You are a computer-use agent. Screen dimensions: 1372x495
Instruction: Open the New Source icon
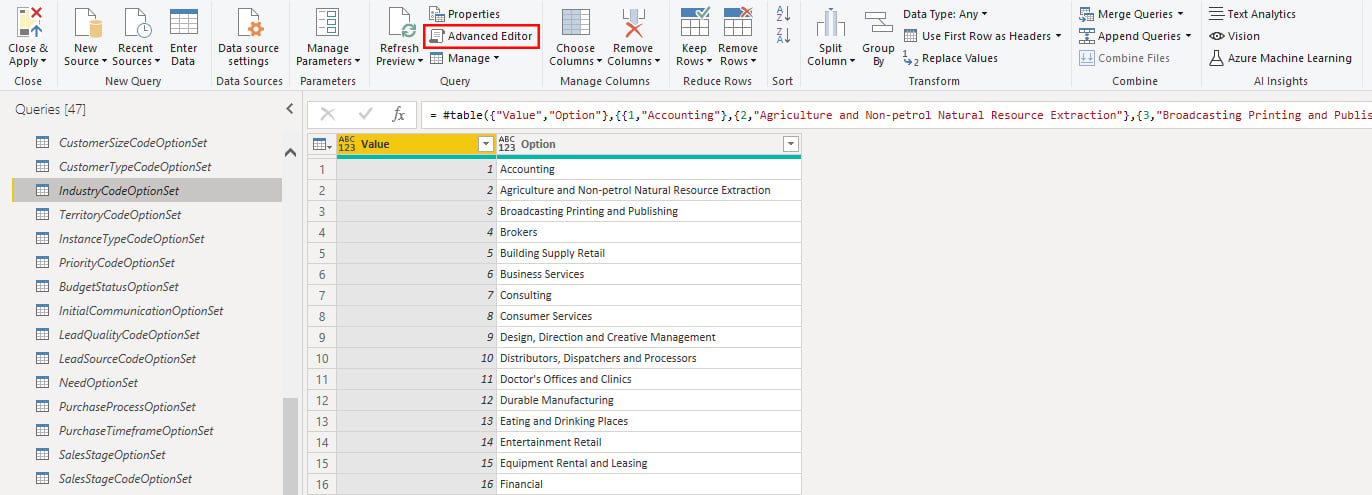pos(86,22)
